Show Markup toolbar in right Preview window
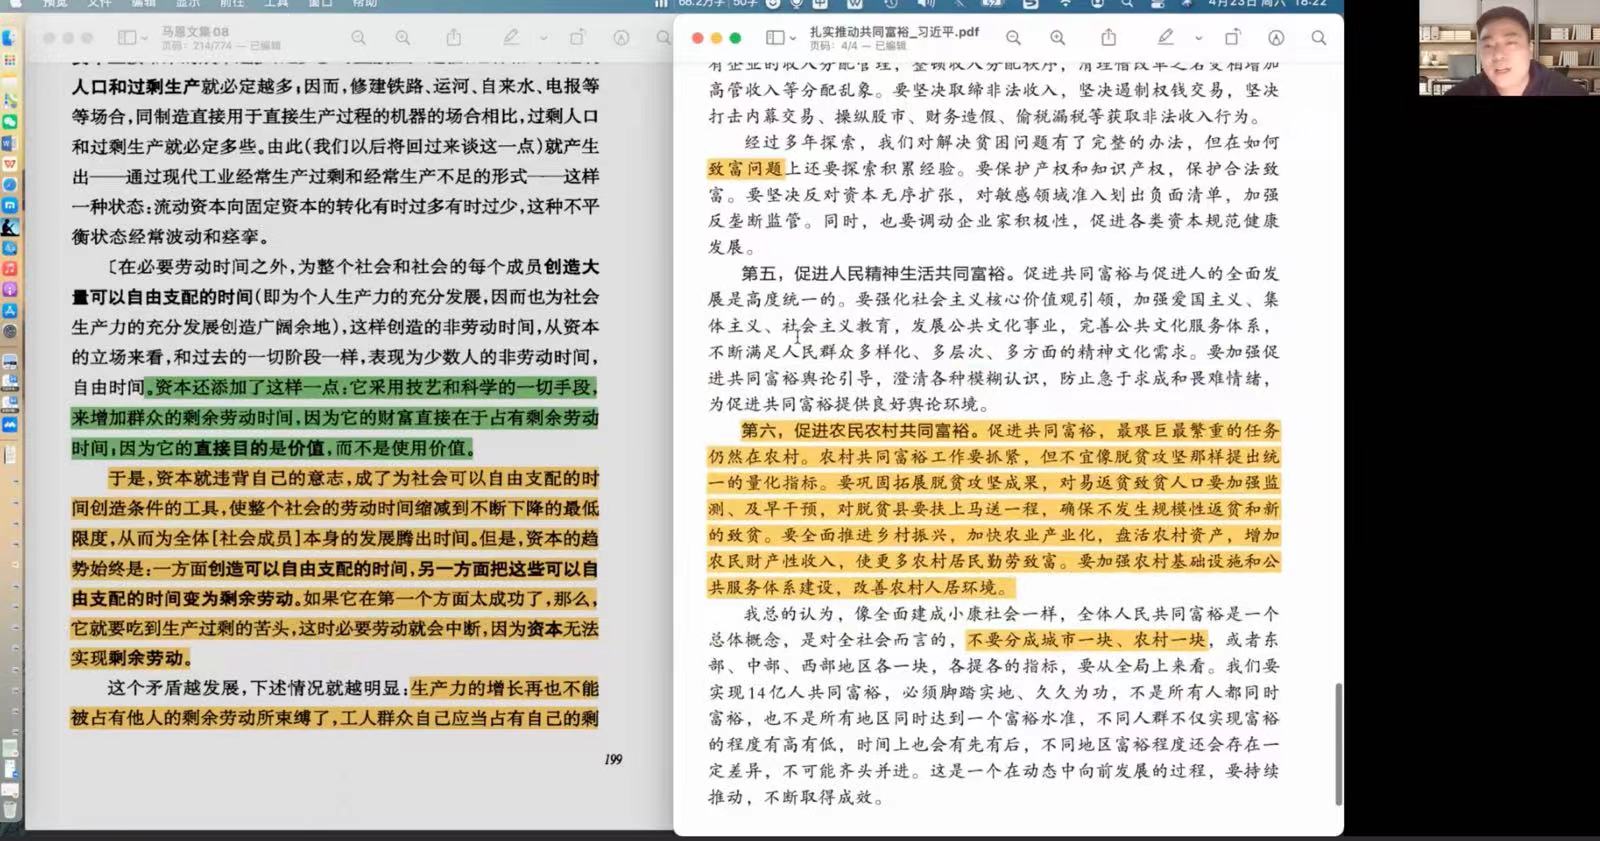Viewport: 1600px width, 841px height. [x=1276, y=38]
